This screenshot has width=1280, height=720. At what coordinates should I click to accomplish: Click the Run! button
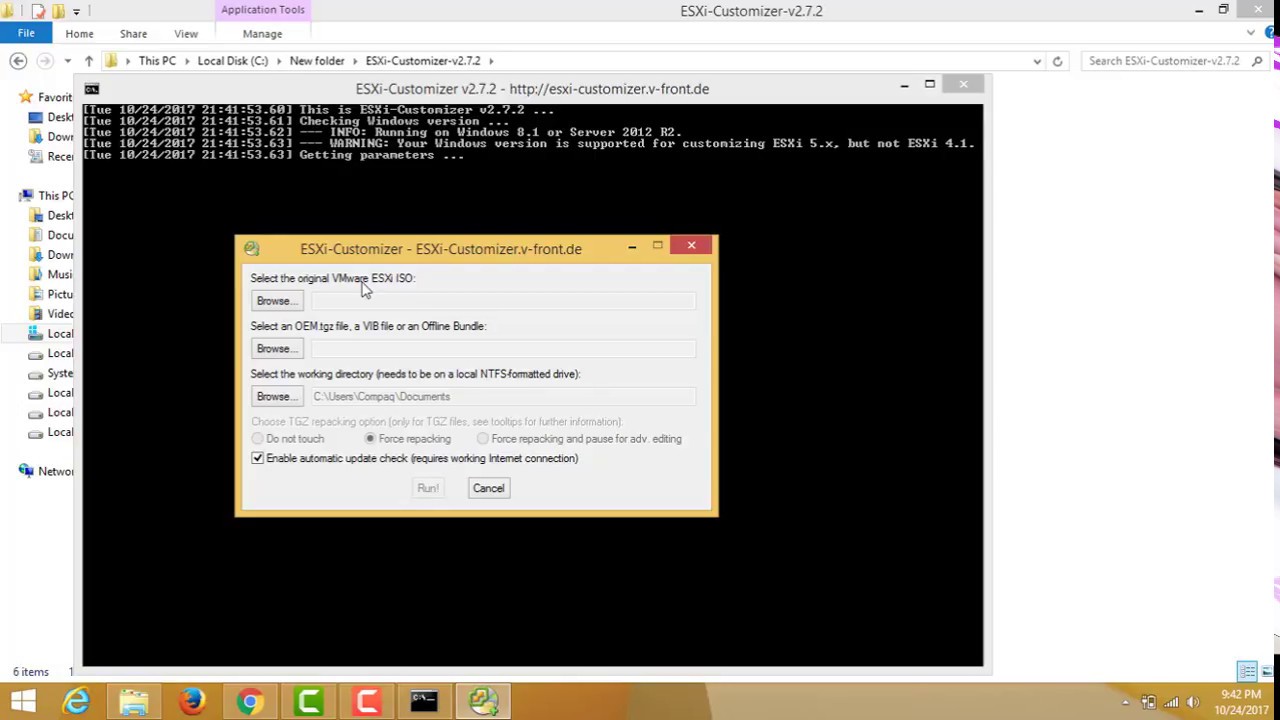[x=428, y=488]
